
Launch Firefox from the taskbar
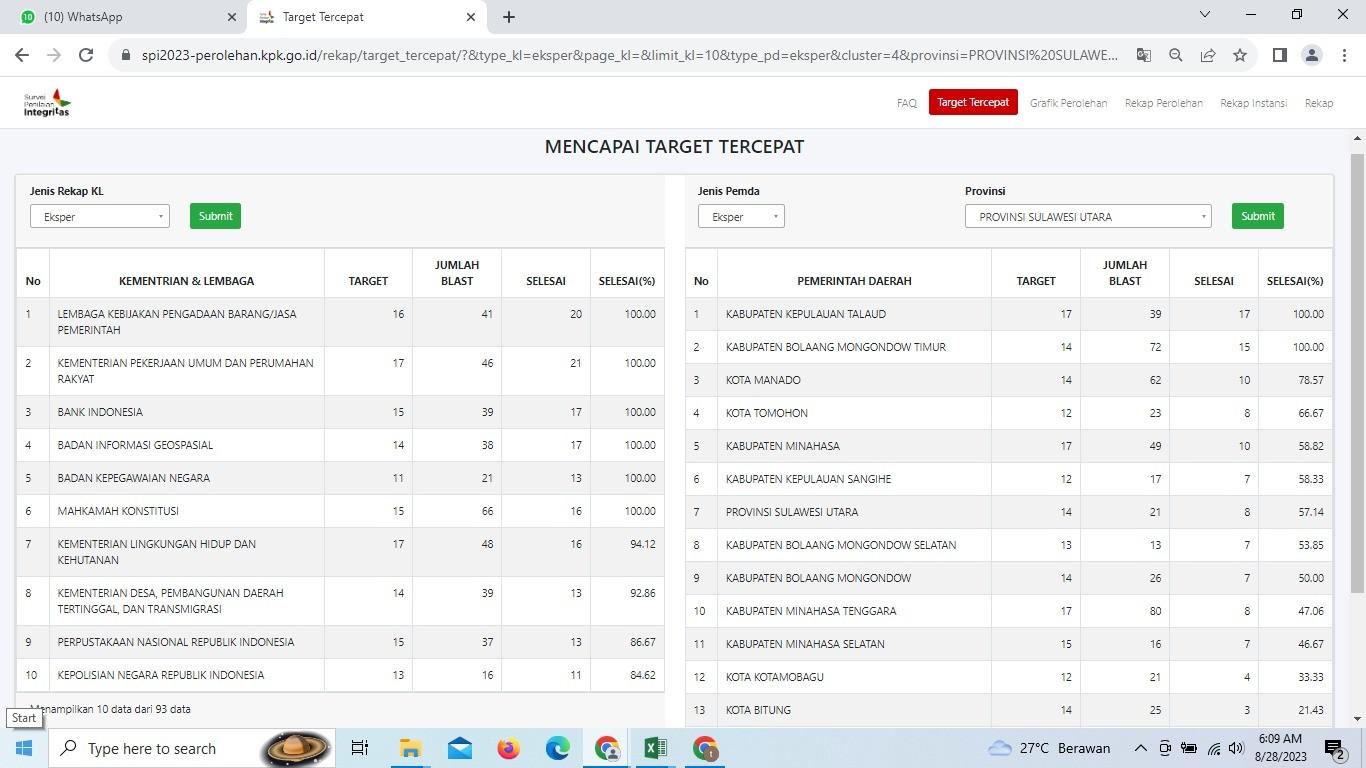point(508,748)
